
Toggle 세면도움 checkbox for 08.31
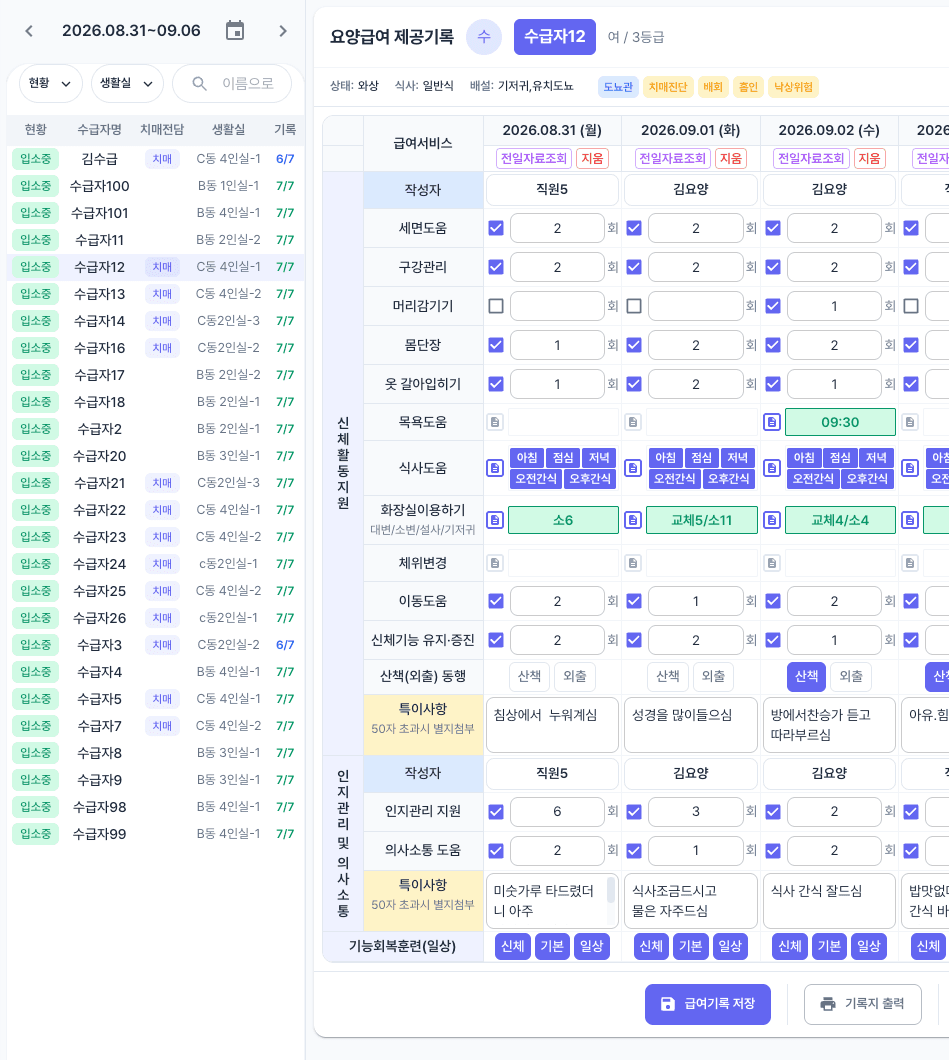tap(496, 228)
